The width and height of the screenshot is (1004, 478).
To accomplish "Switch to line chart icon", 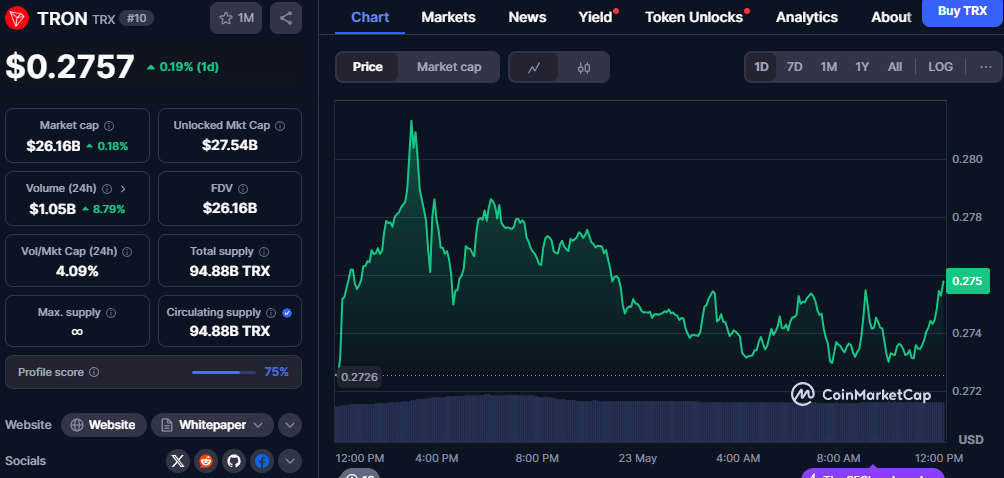I will pyautogui.click(x=534, y=67).
